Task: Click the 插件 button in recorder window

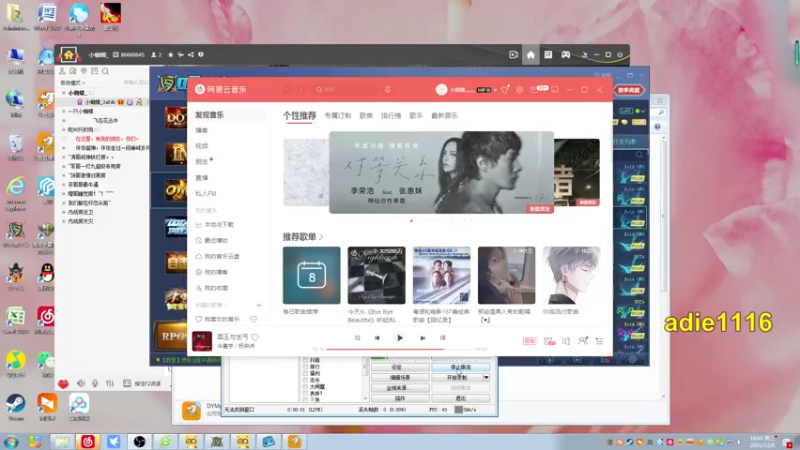Action: click(400, 398)
